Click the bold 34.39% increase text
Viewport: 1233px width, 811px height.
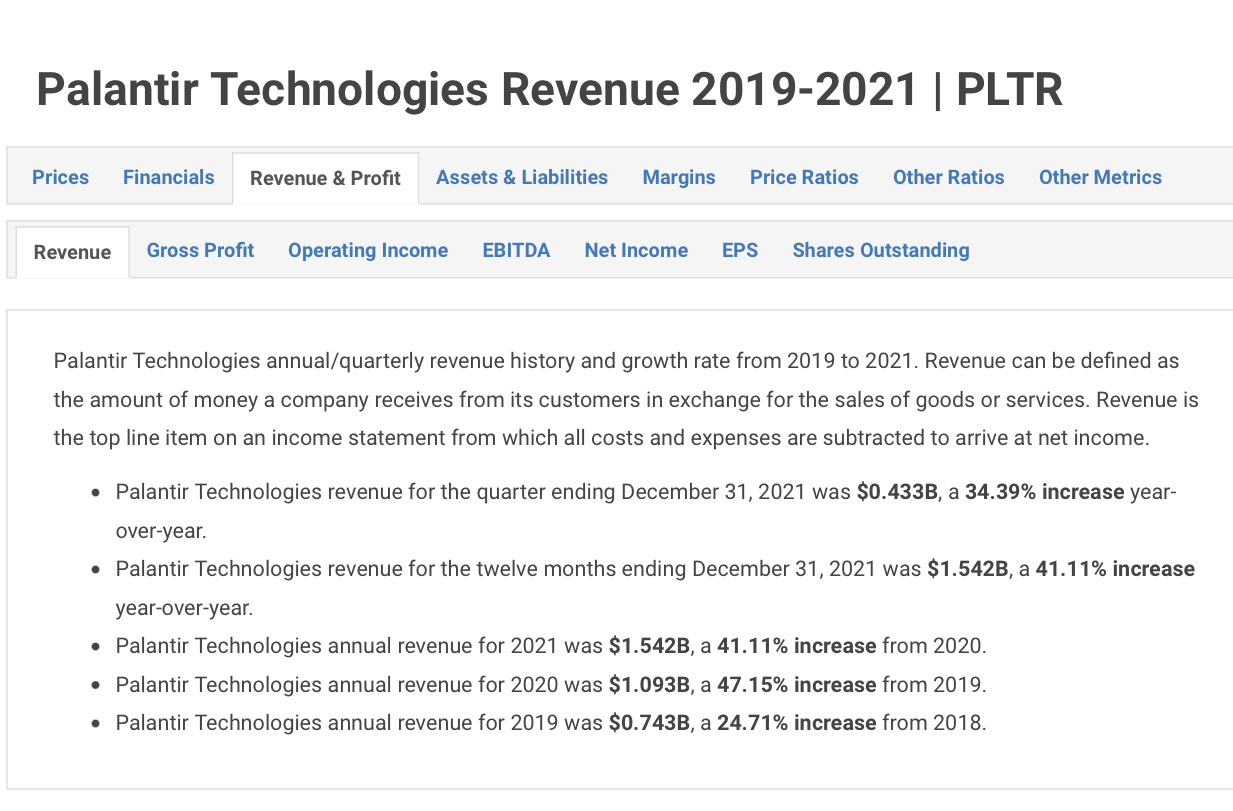pyautogui.click(x=1044, y=492)
